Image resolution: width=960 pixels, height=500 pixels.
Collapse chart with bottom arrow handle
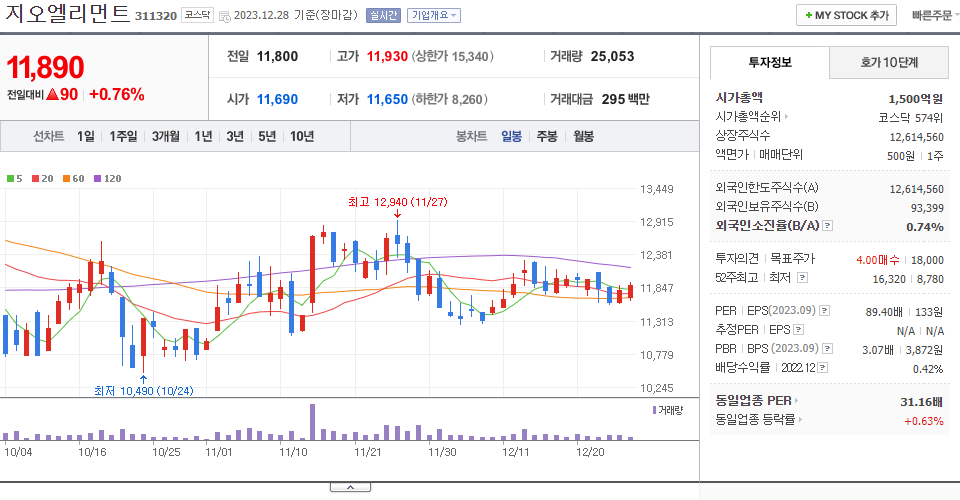(x=350, y=487)
